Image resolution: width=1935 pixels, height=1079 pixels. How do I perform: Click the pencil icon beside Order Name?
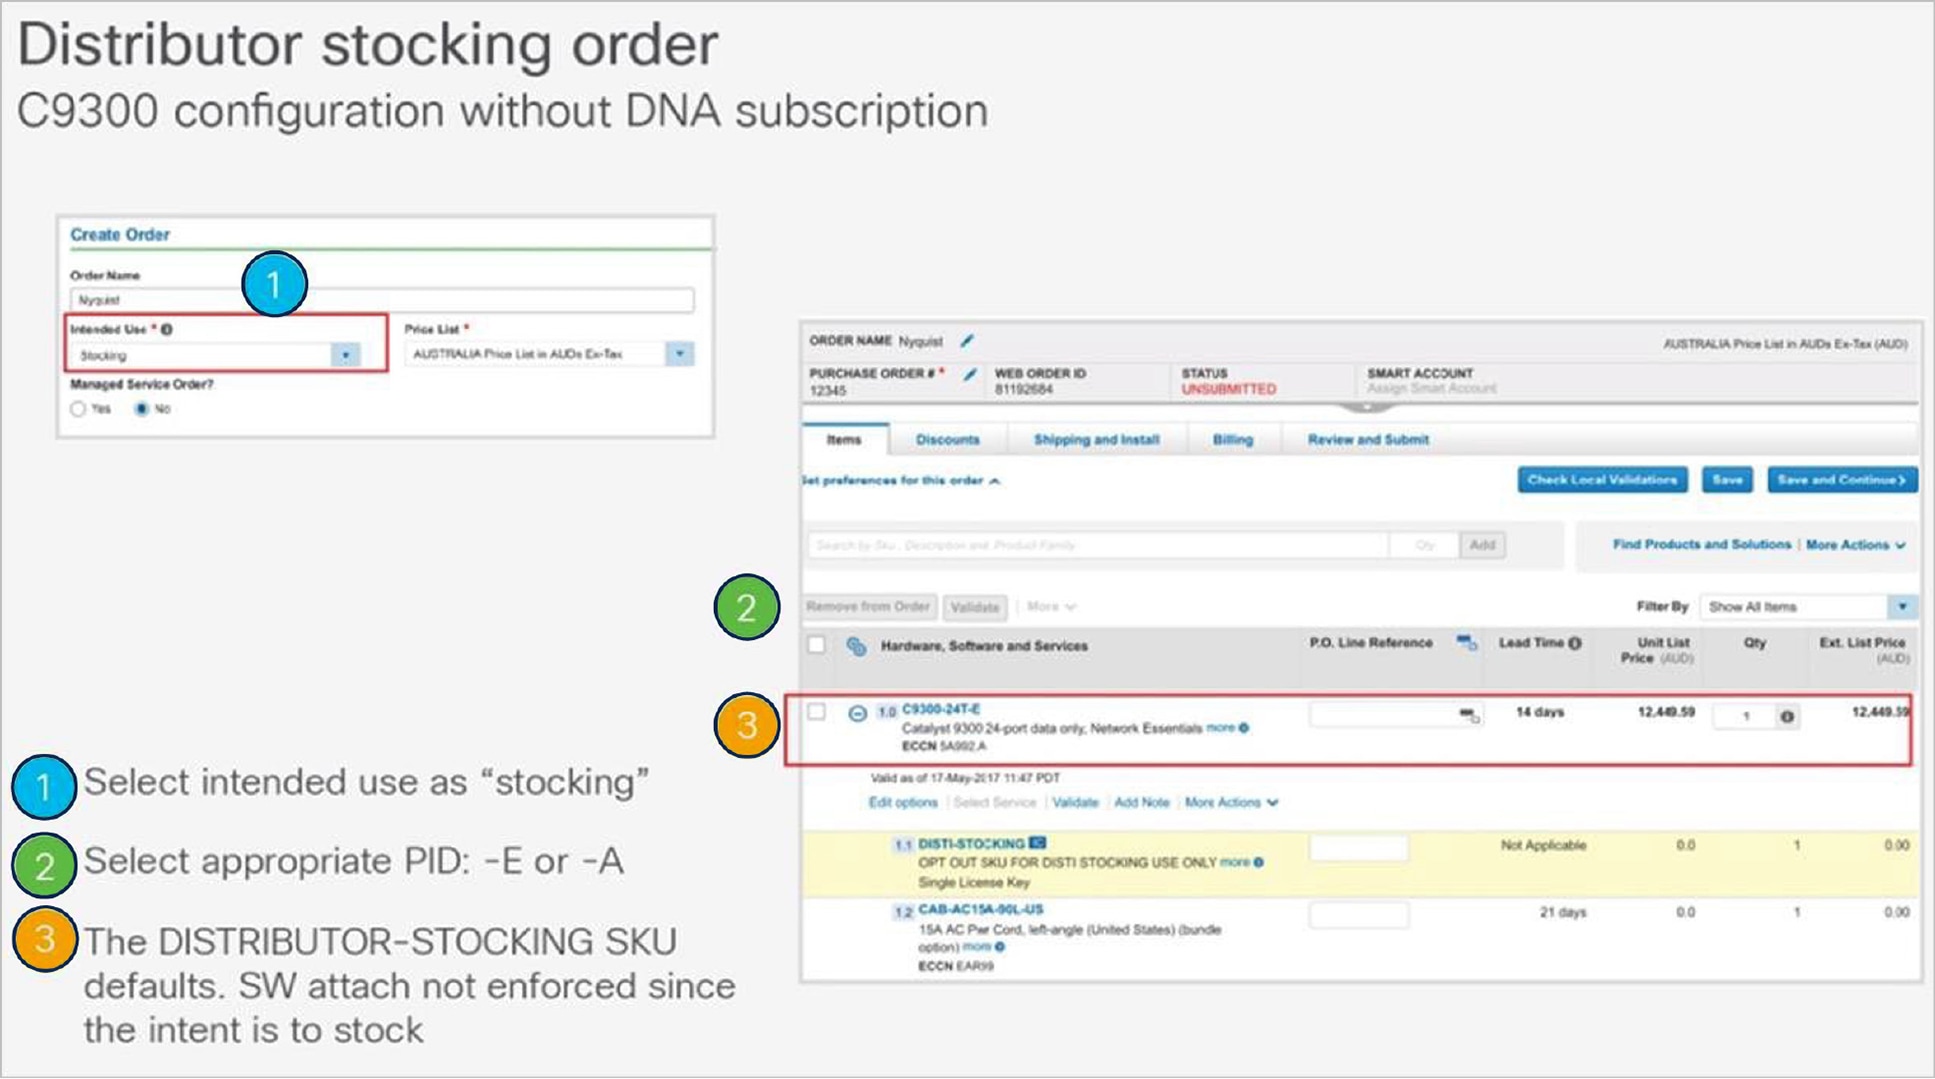pyautogui.click(x=967, y=341)
